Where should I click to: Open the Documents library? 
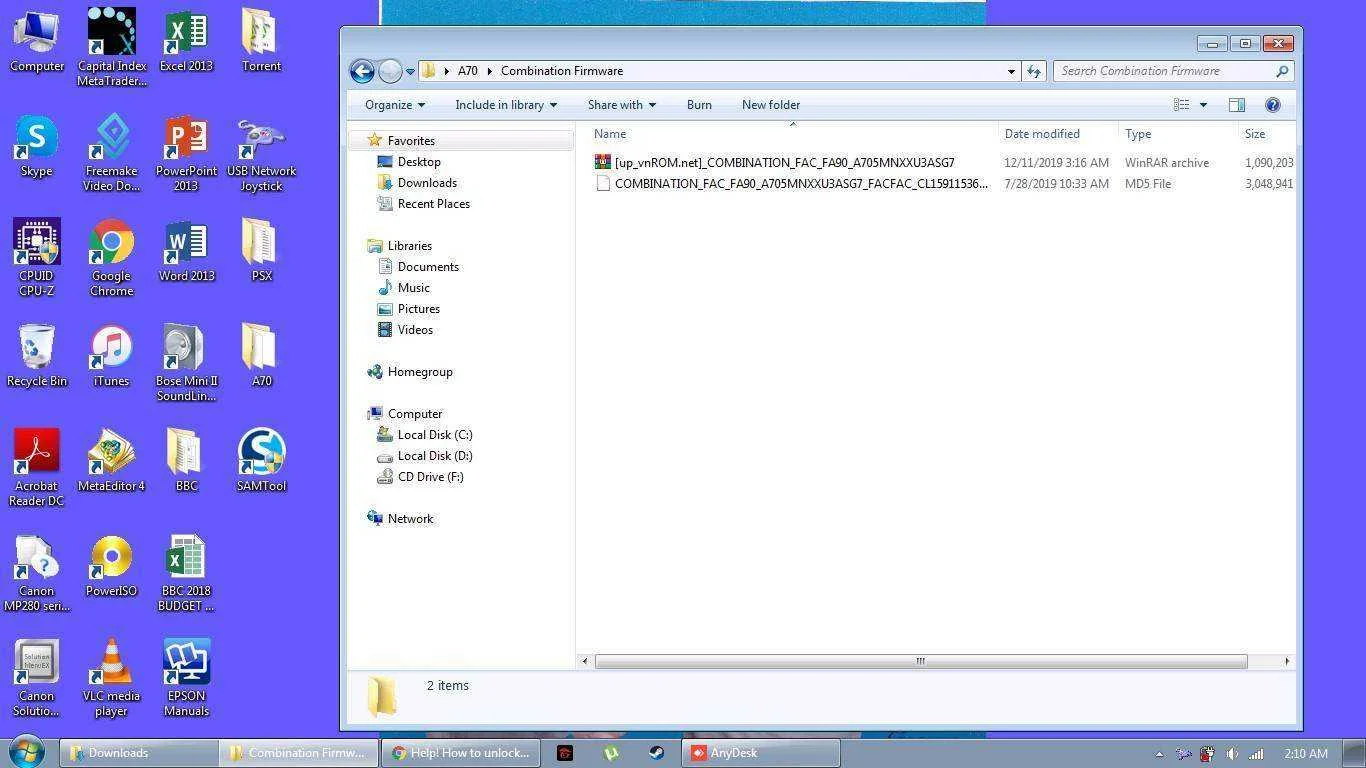tap(428, 267)
